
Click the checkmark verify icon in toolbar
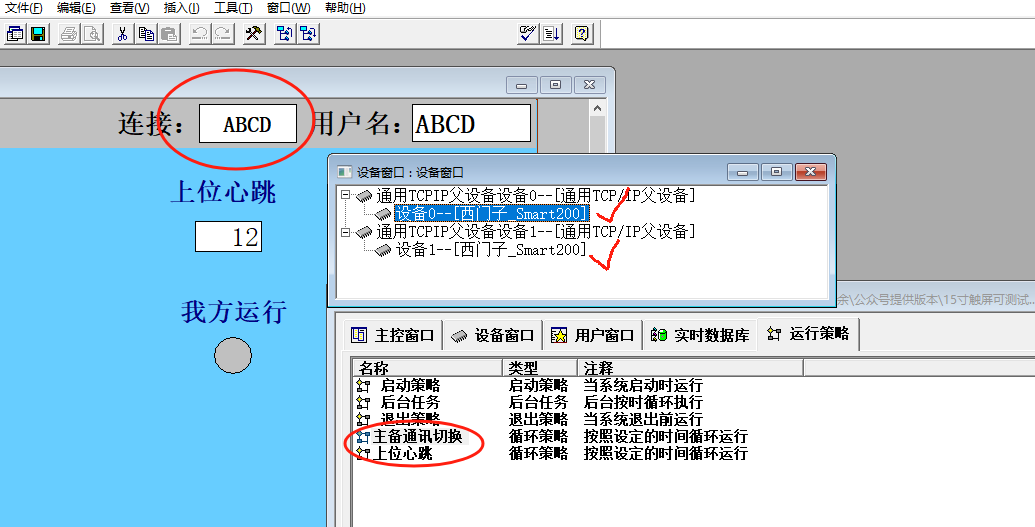tap(528, 34)
